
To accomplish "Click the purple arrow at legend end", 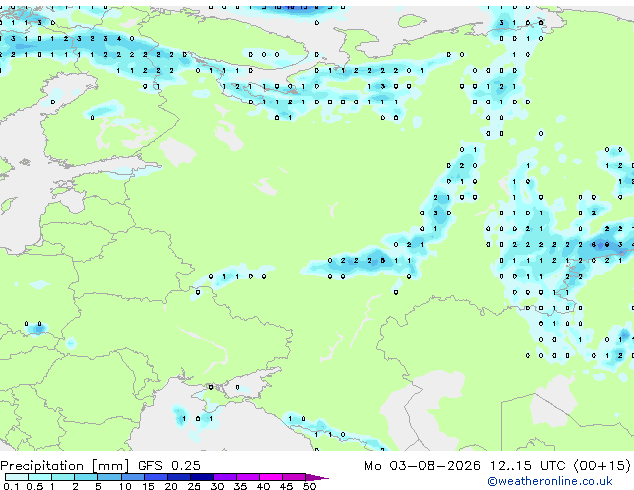I will click(317, 477).
